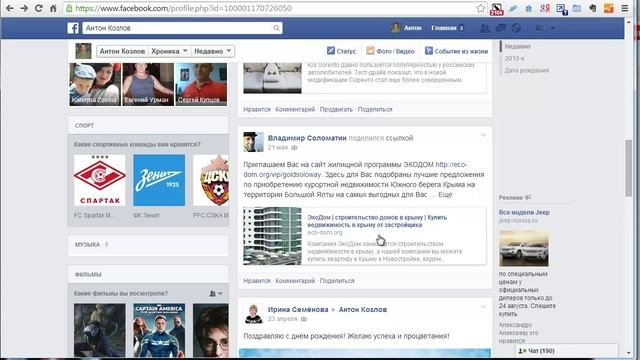The height and width of the screenshot is (360, 640).
Task: Click the Антон Козлов profile button
Action: coord(122,51)
